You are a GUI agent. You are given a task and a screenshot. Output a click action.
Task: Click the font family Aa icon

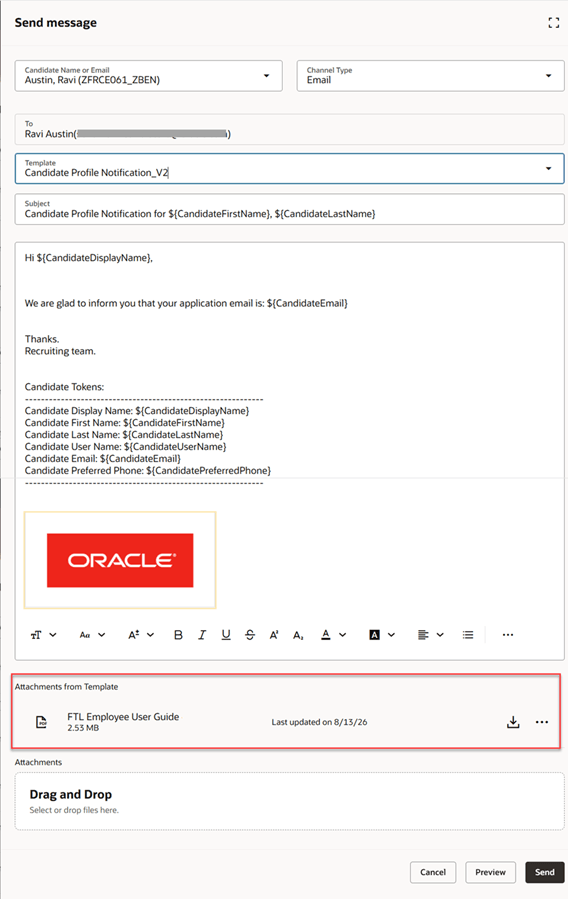[x=85, y=635]
